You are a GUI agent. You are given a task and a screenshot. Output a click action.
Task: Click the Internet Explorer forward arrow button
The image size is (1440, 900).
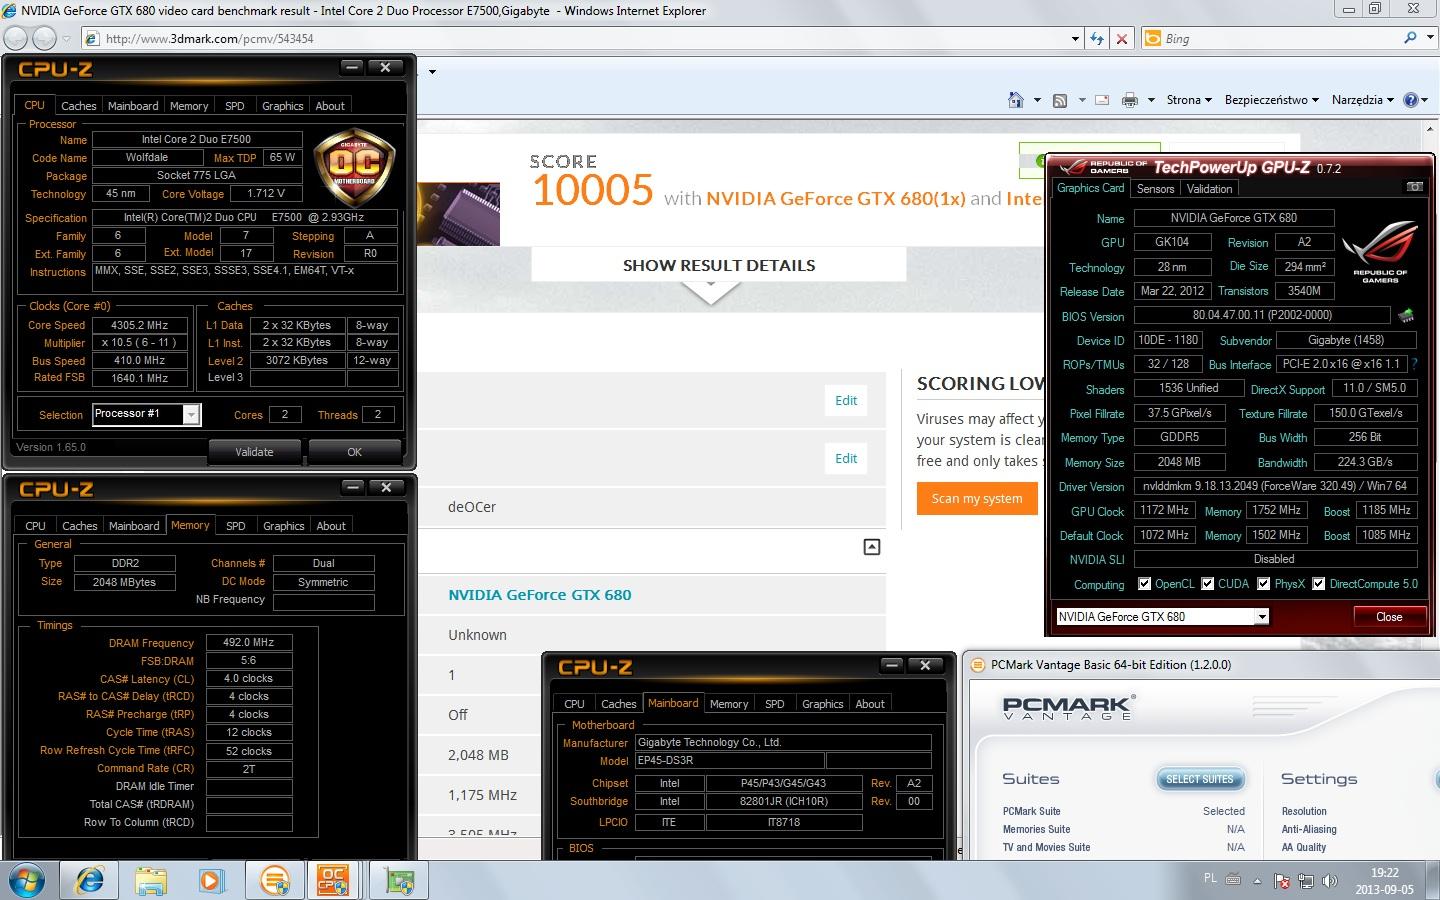pyautogui.click(x=45, y=38)
